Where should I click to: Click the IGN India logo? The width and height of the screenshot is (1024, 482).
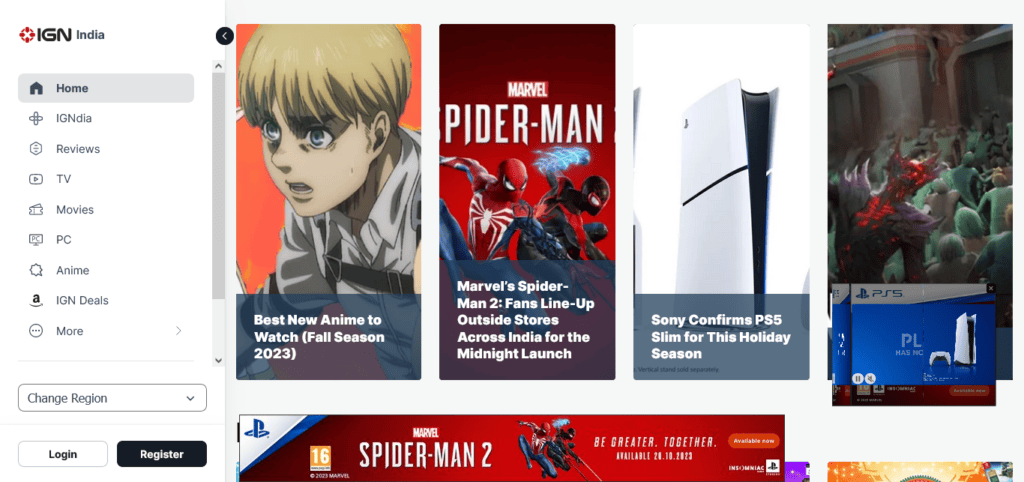pos(61,35)
